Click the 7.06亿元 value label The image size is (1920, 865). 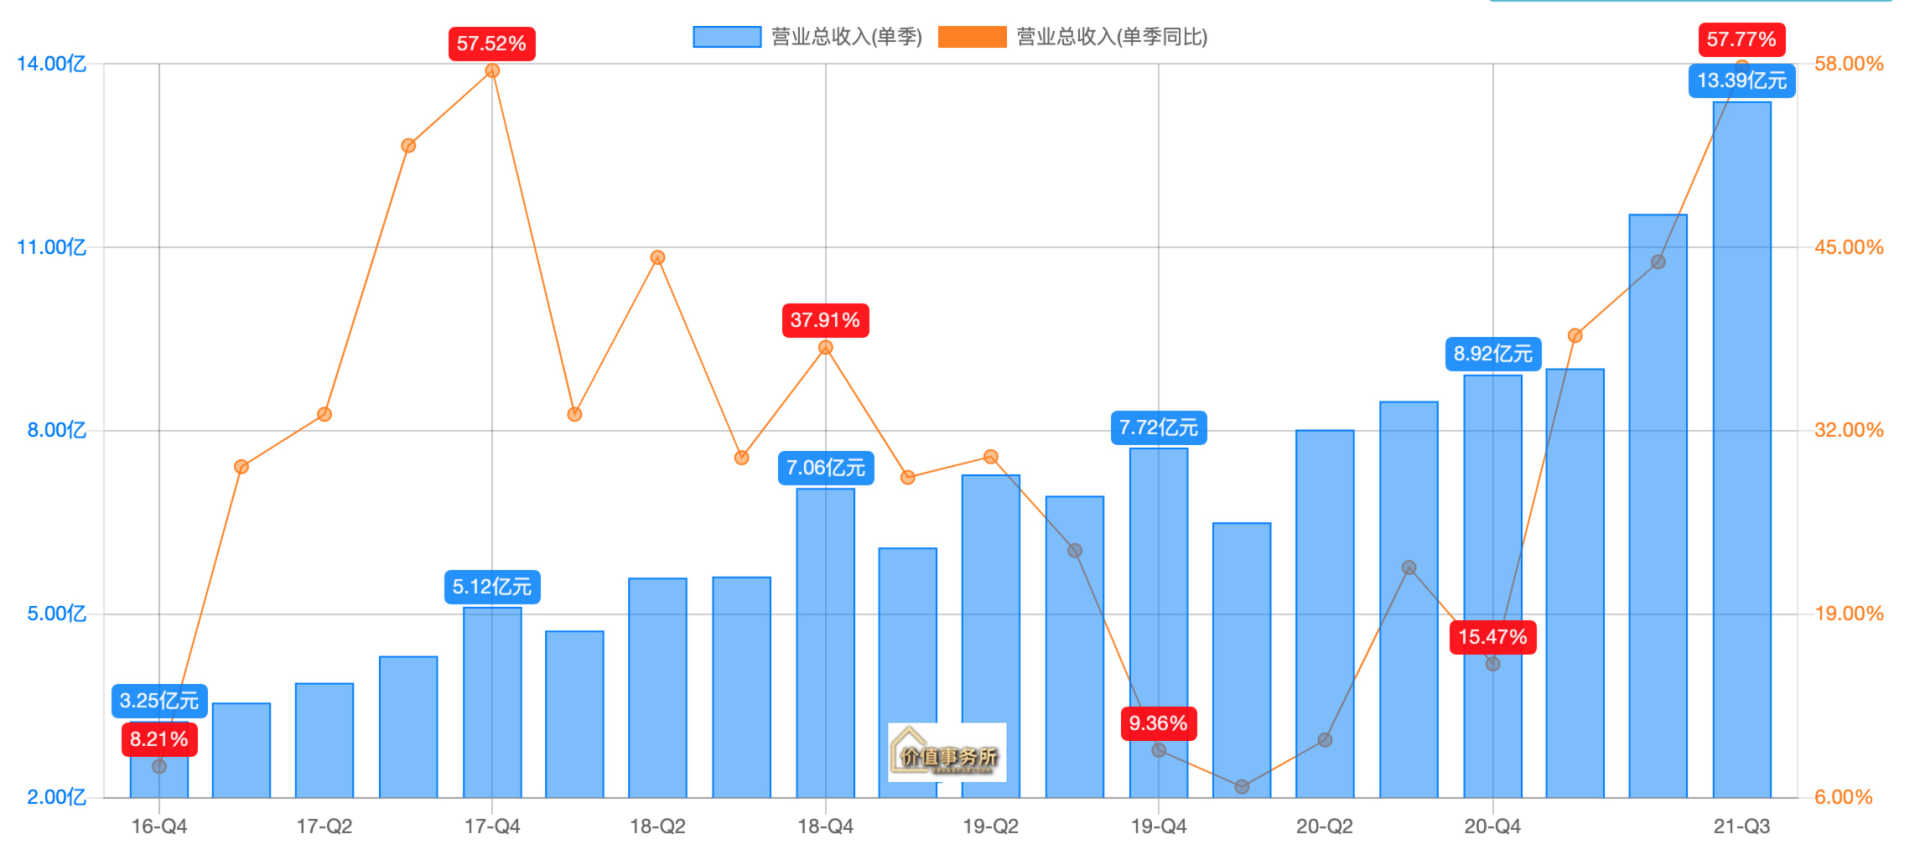click(825, 468)
